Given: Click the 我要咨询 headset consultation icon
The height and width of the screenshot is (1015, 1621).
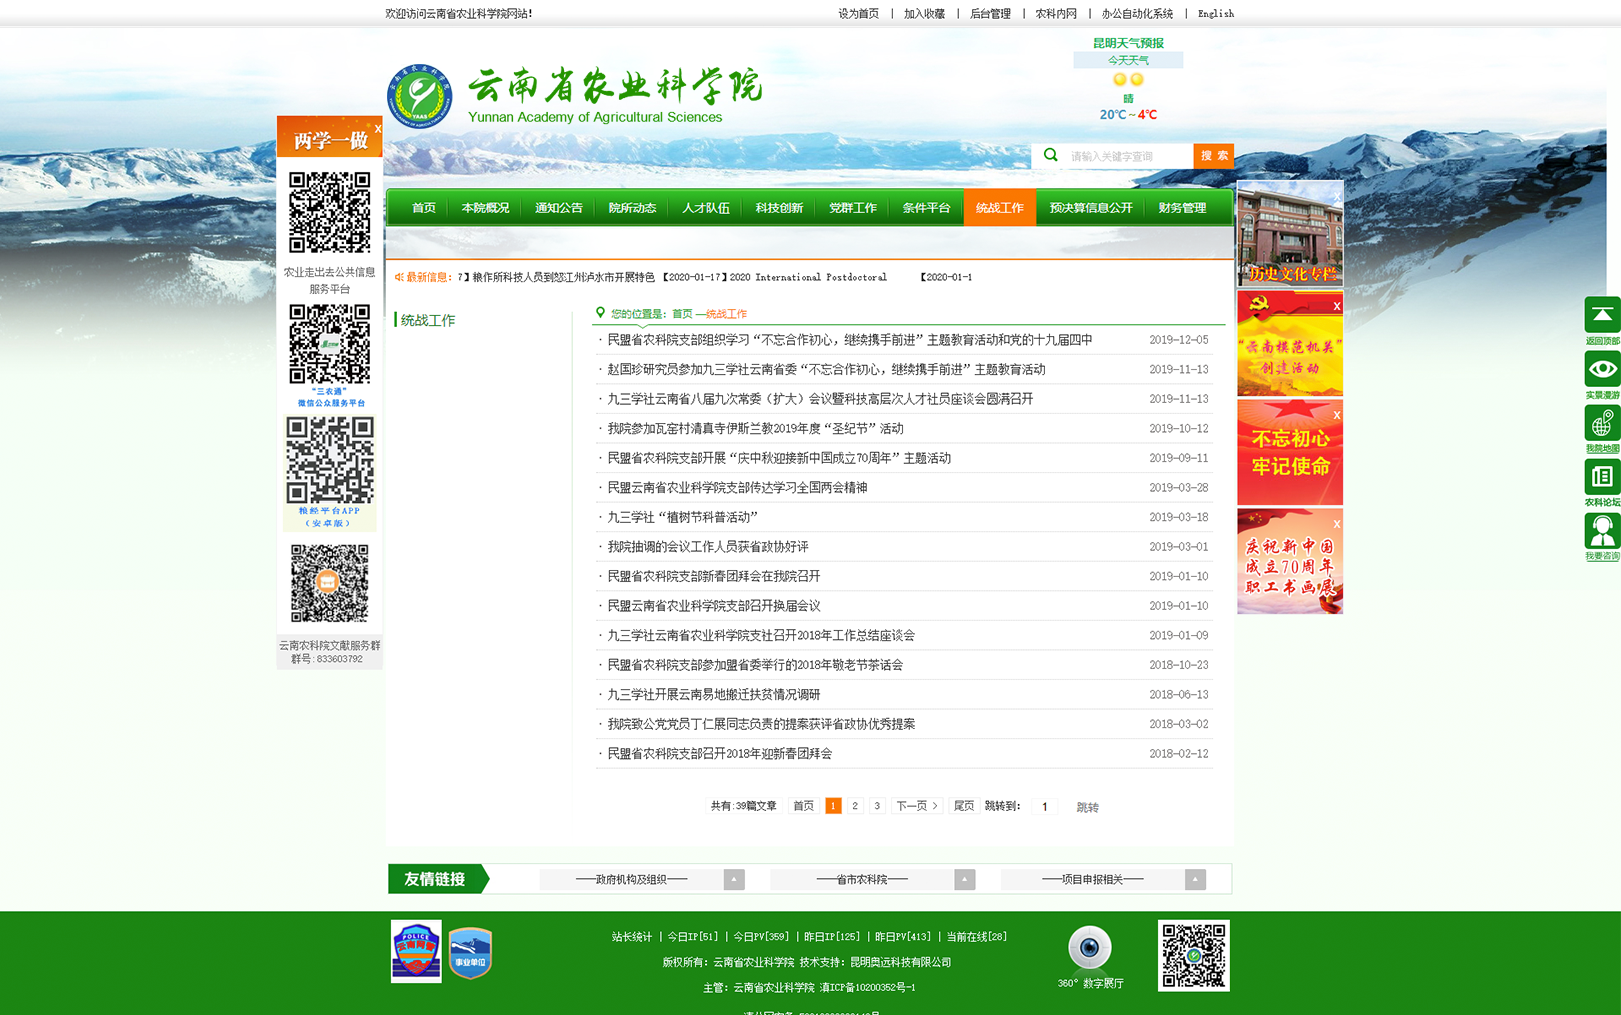Looking at the screenshot, I should click(x=1601, y=532).
